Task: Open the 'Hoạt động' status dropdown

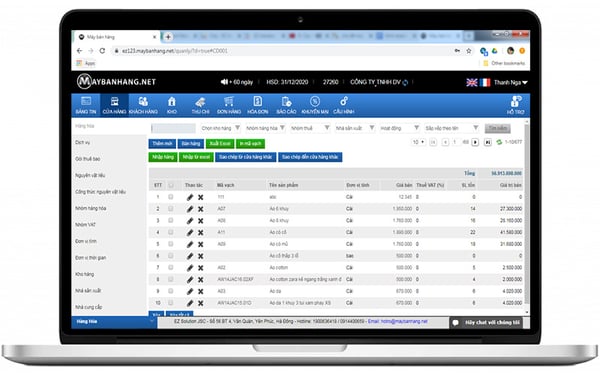Action: point(399,128)
